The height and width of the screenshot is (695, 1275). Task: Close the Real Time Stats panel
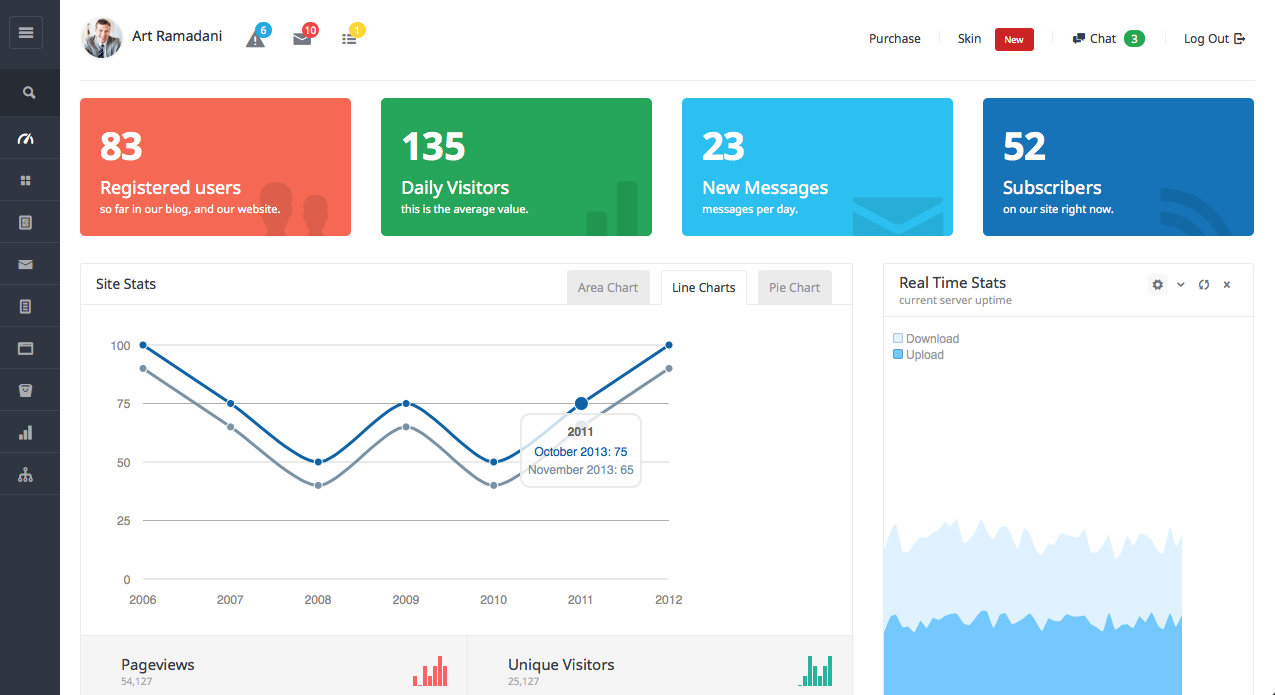pyautogui.click(x=1227, y=285)
